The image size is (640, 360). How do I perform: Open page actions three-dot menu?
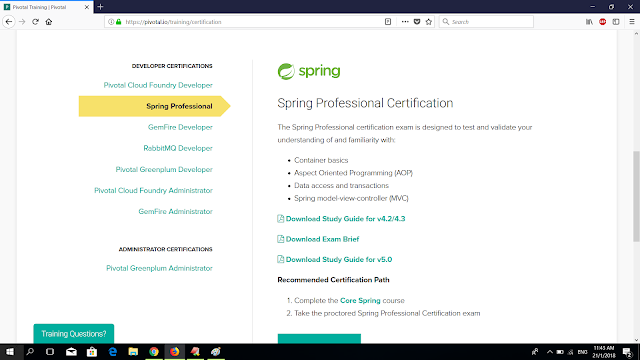click(x=405, y=22)
